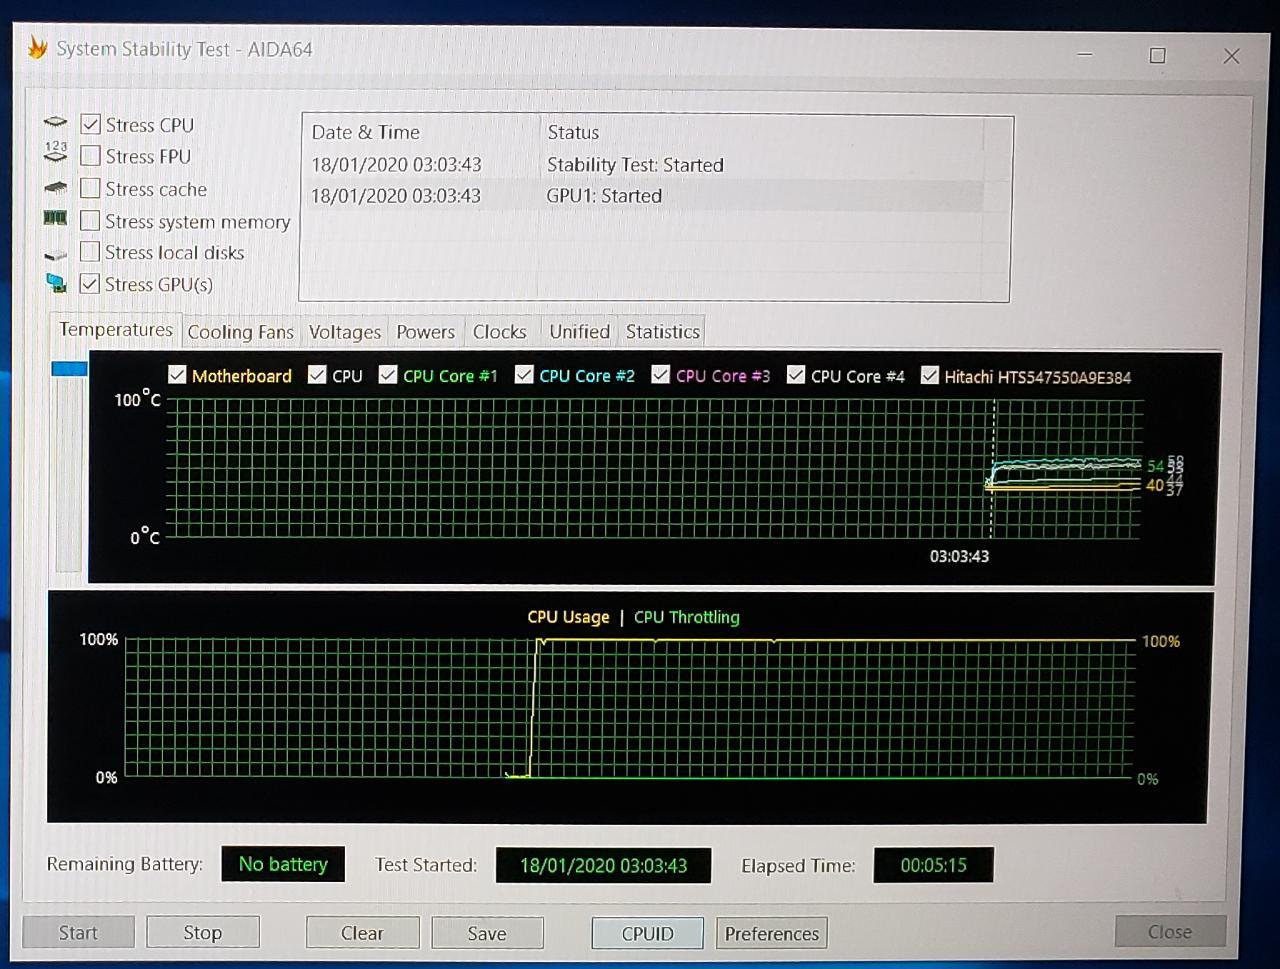Click the monitor icon beside Stress GPU(s)

click(x=56, y=284)
